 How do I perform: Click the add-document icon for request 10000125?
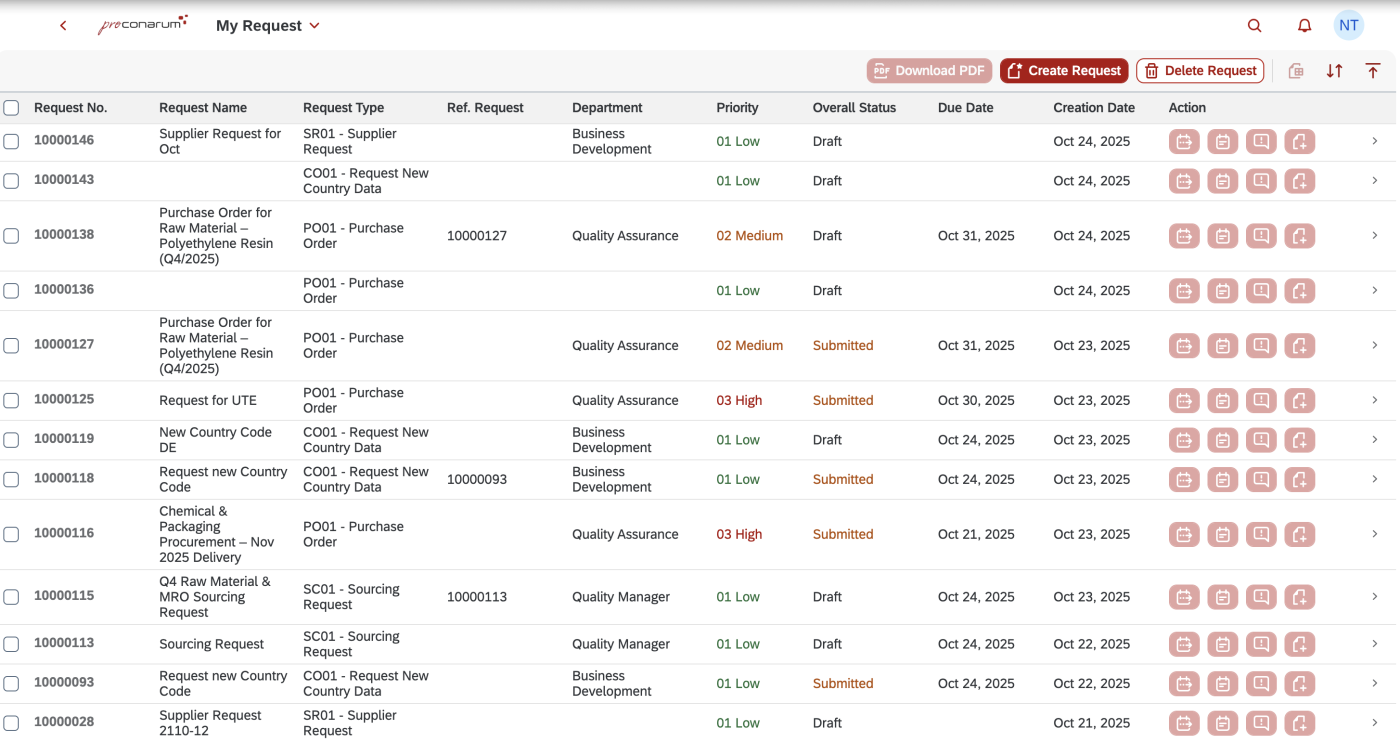(x=1299, y=401)
